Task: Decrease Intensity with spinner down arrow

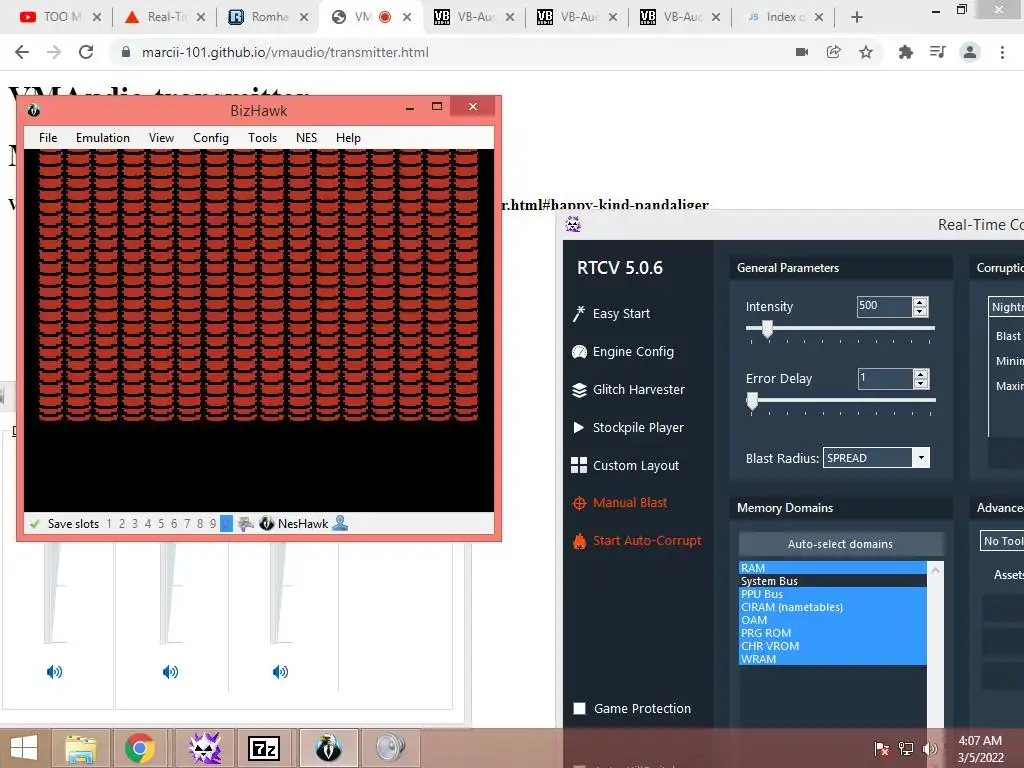Action: tap(920, 312)
